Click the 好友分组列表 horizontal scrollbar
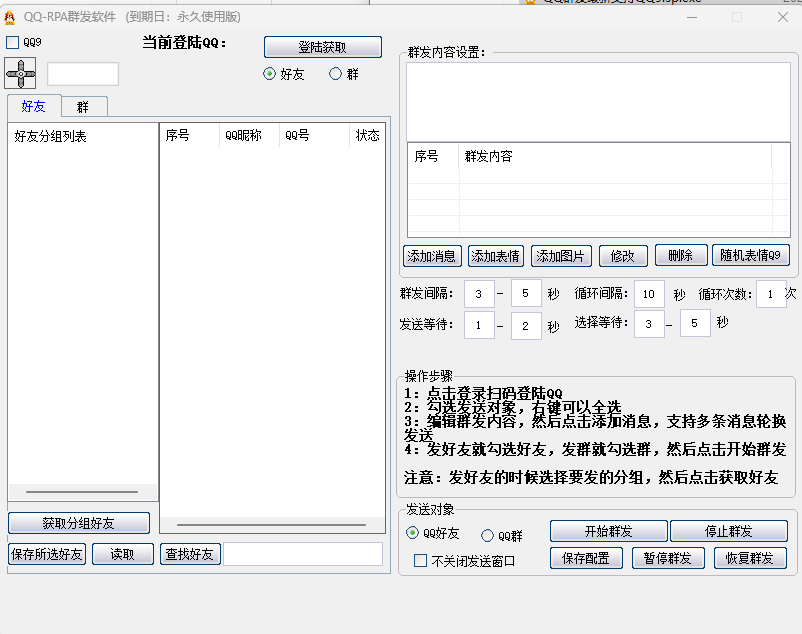This screenshot has height=634, width=802. coord(82,492)
